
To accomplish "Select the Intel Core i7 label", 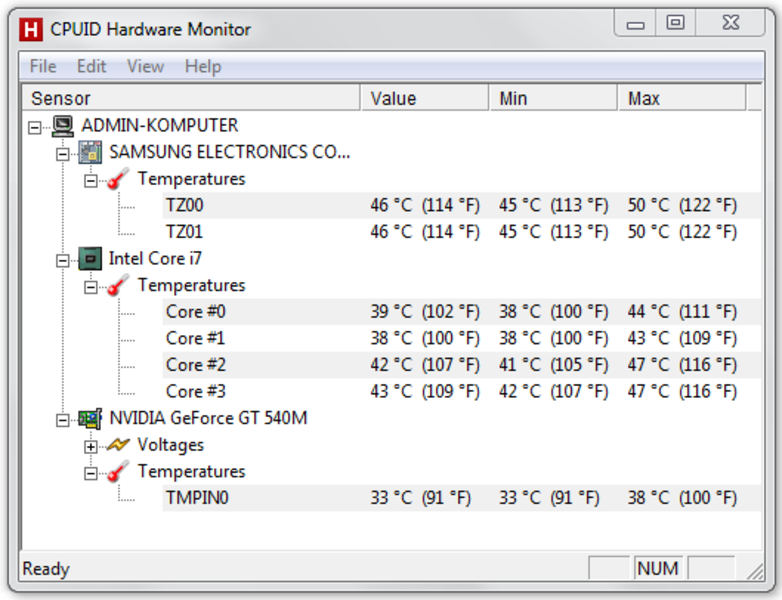I will [155, 258].
